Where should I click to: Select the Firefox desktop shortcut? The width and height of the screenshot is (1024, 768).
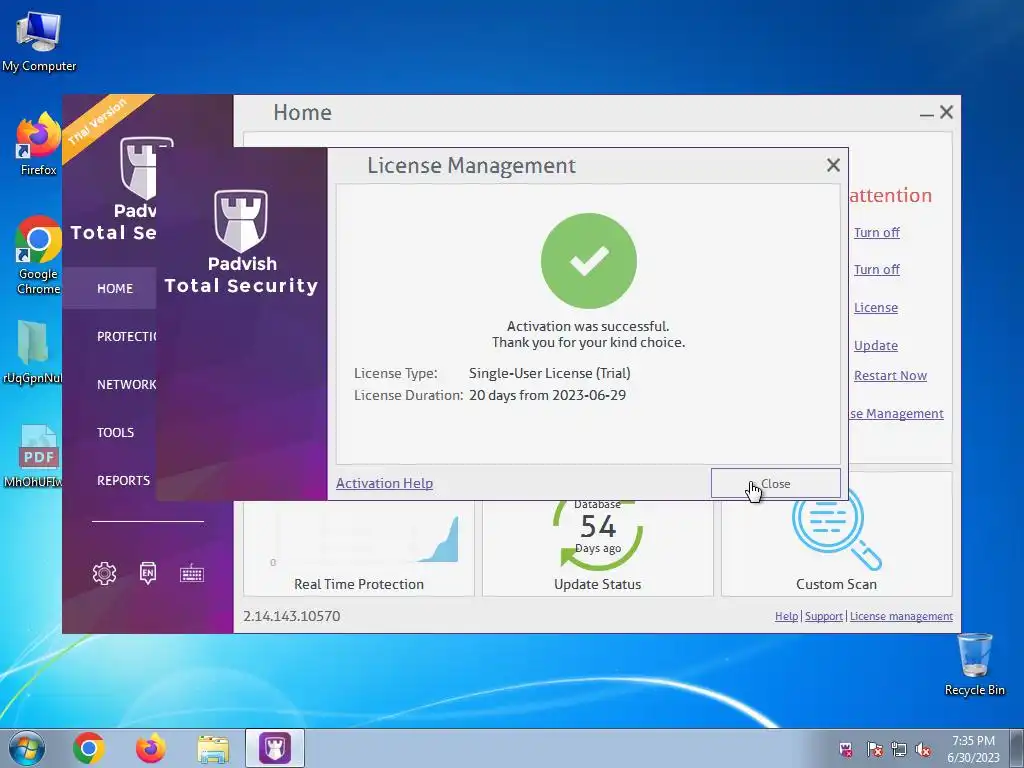click(x=39, y=144)
